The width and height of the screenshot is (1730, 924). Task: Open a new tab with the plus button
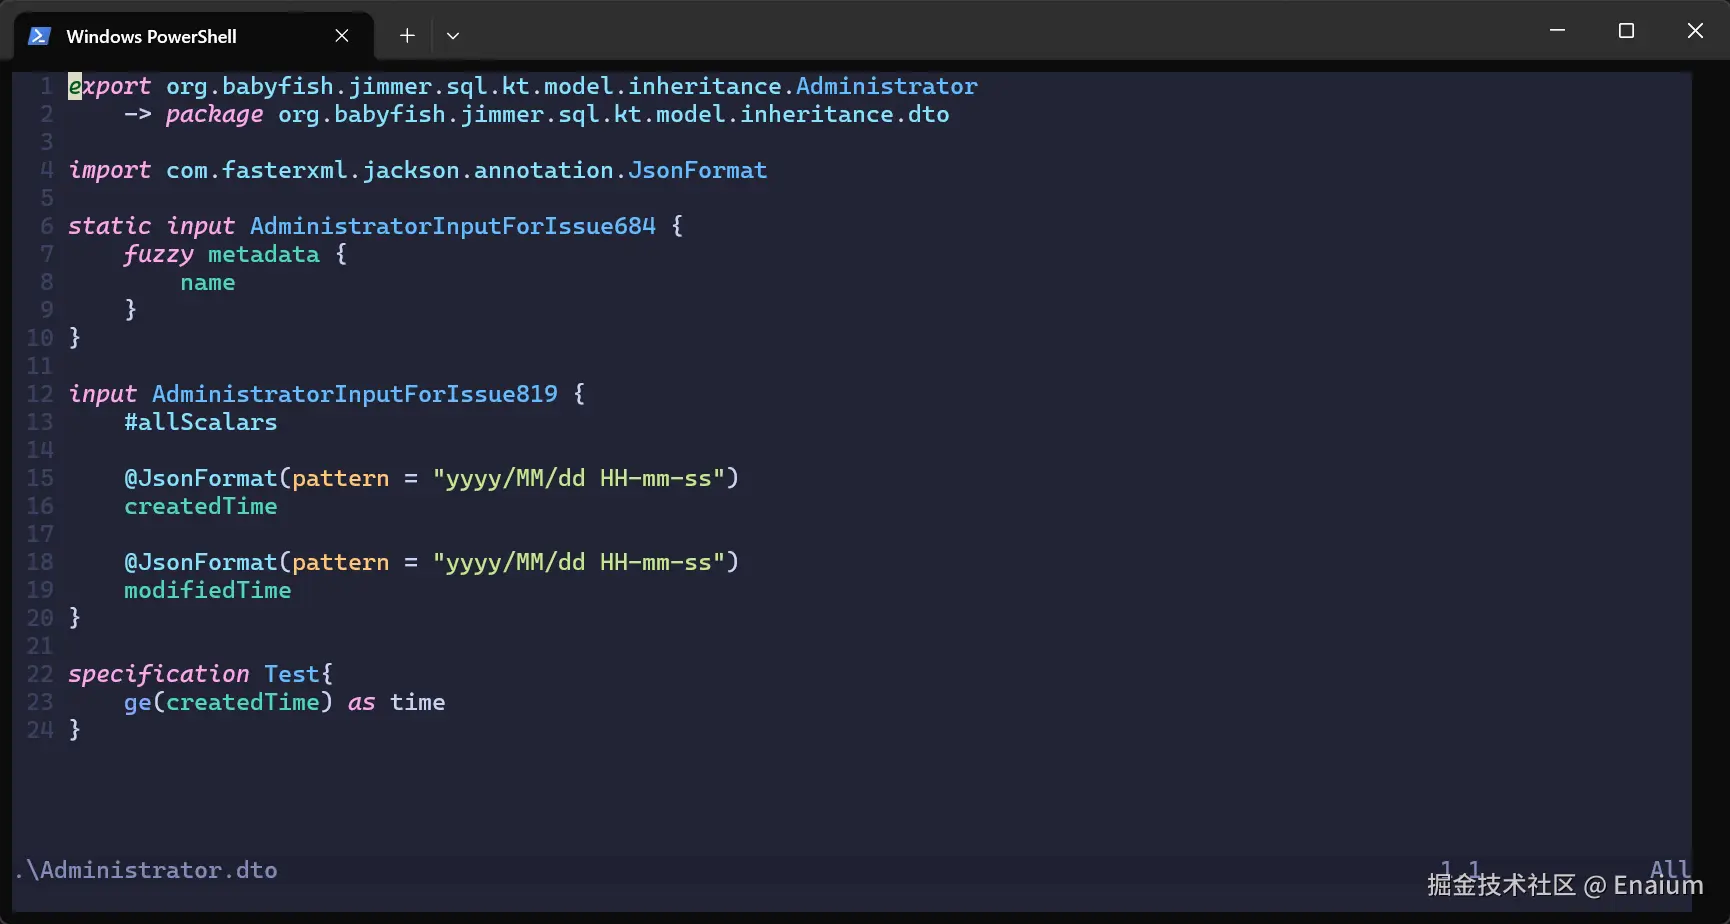[x=407, y=36]
